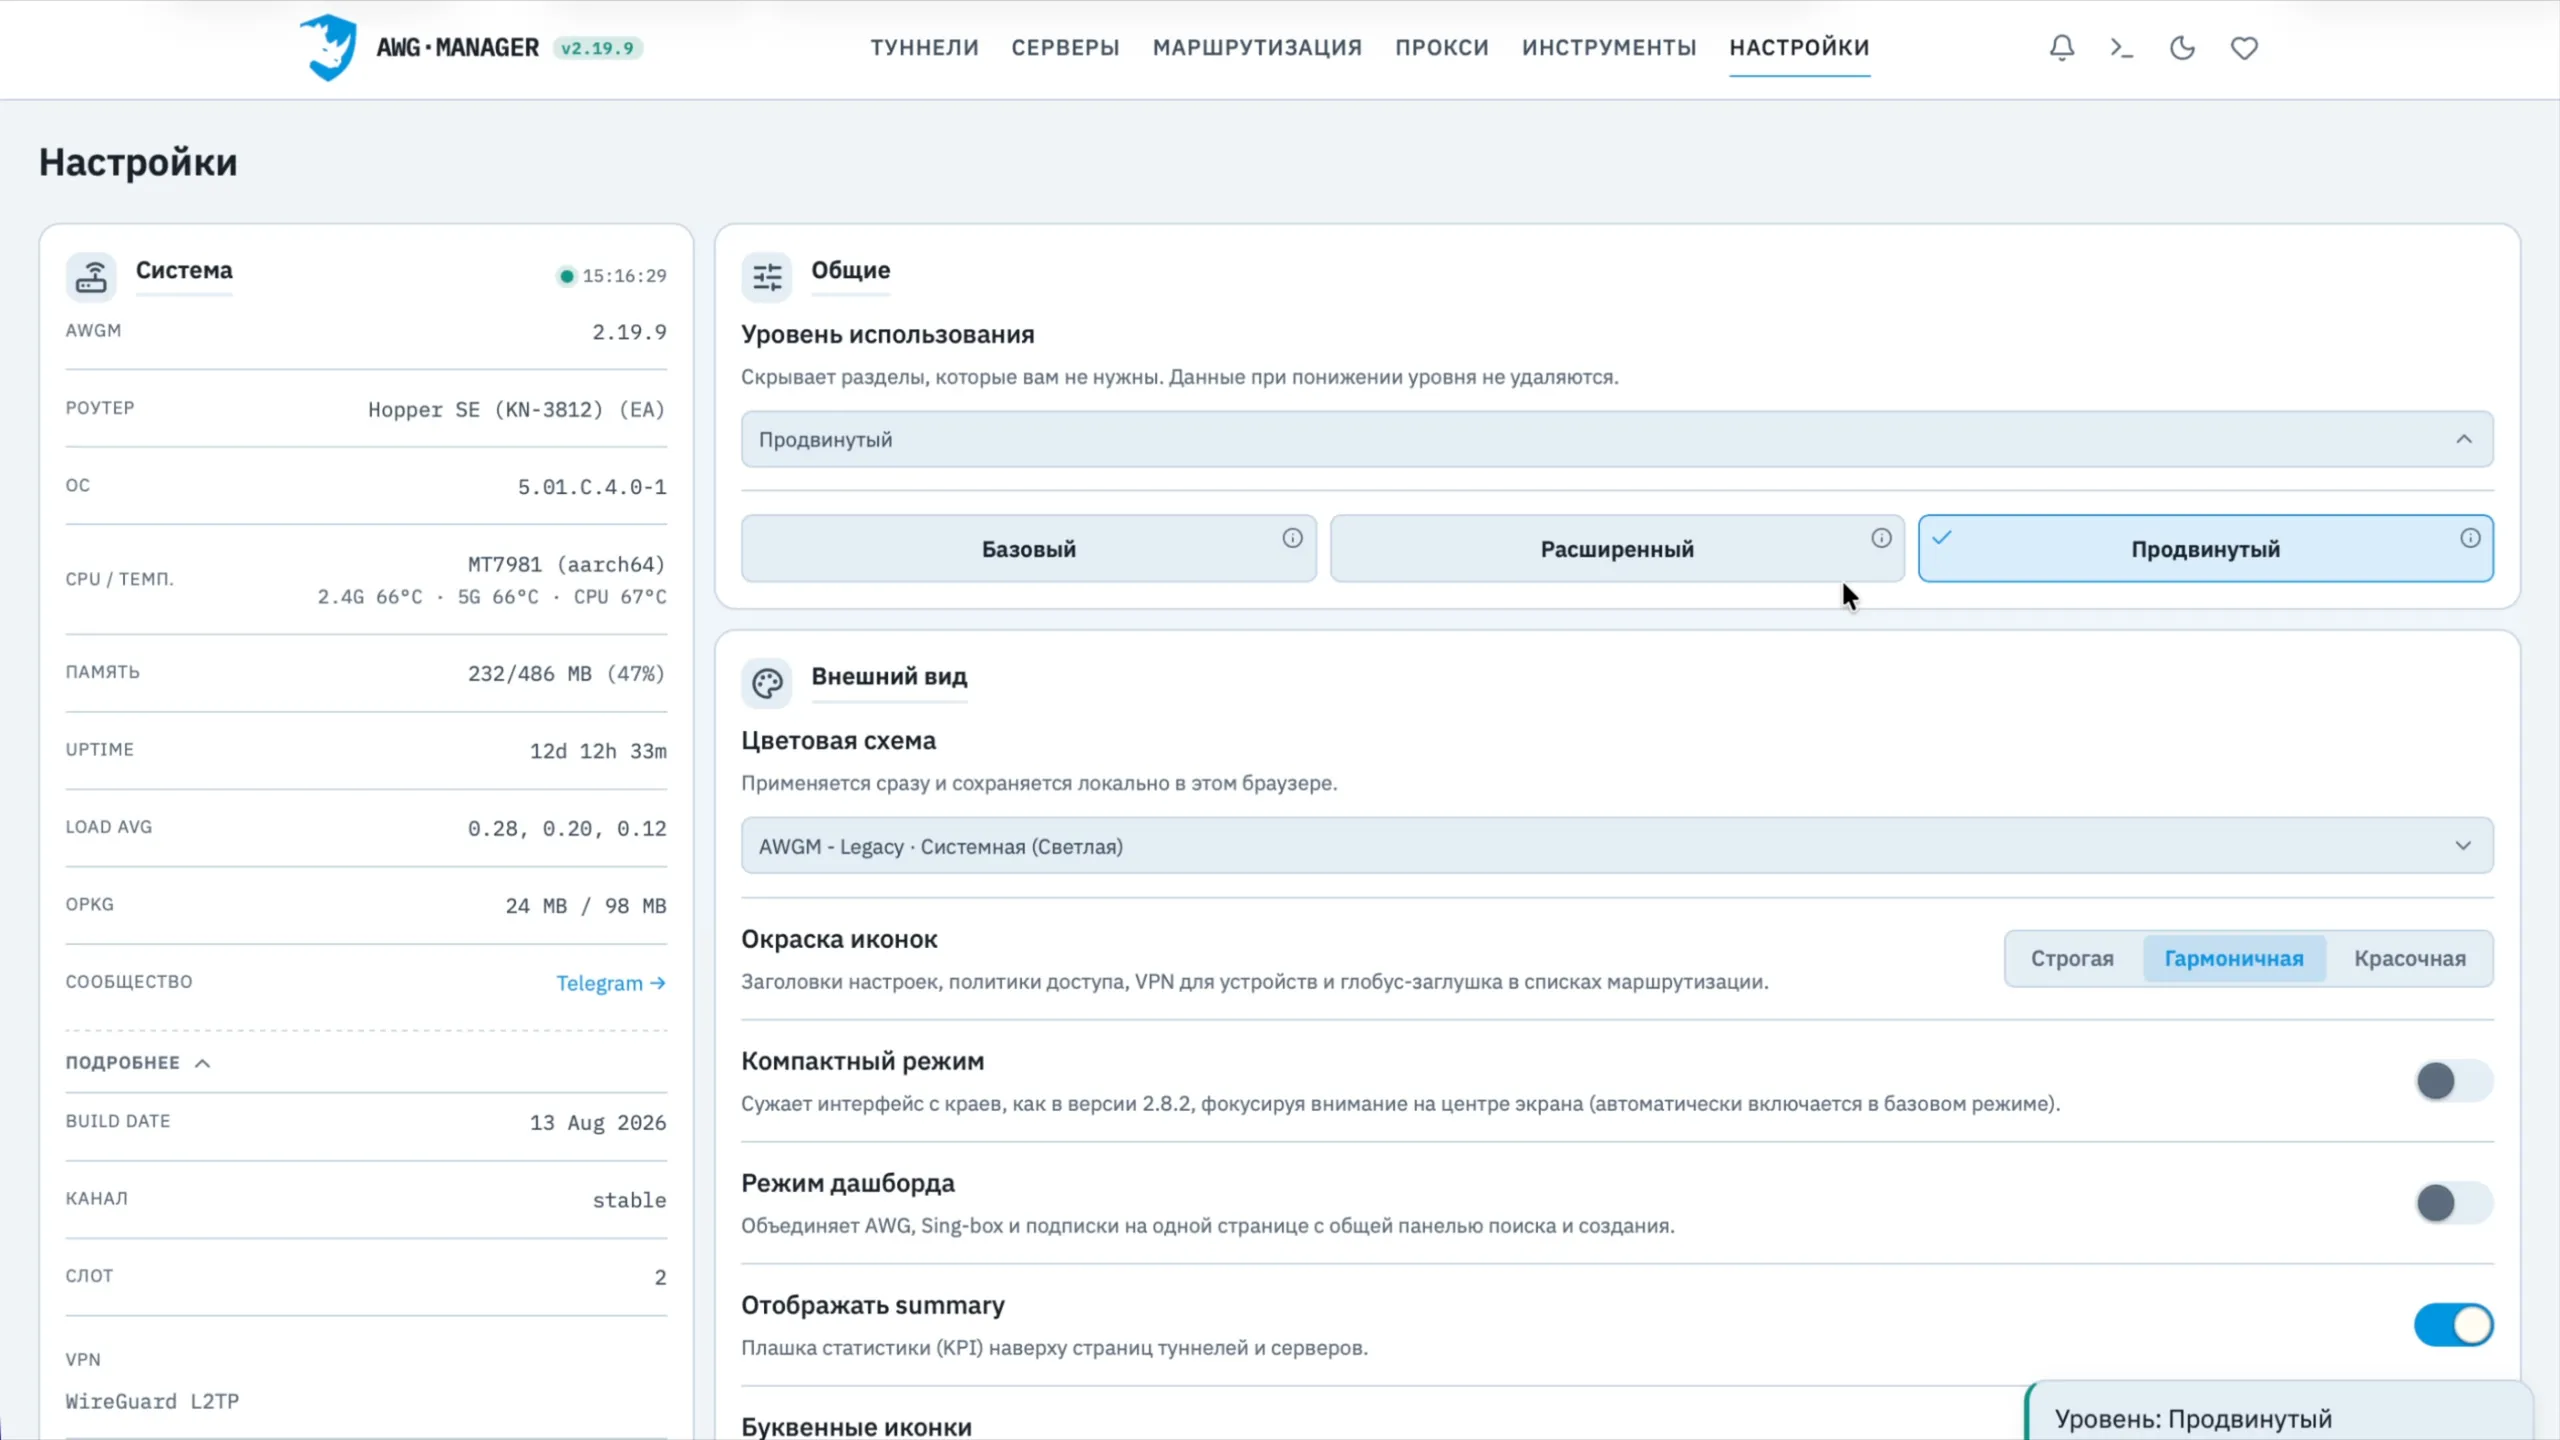Show info for Расширенный level
The height and width of the screenshot is (1440, 2560).
point(1881,538)
